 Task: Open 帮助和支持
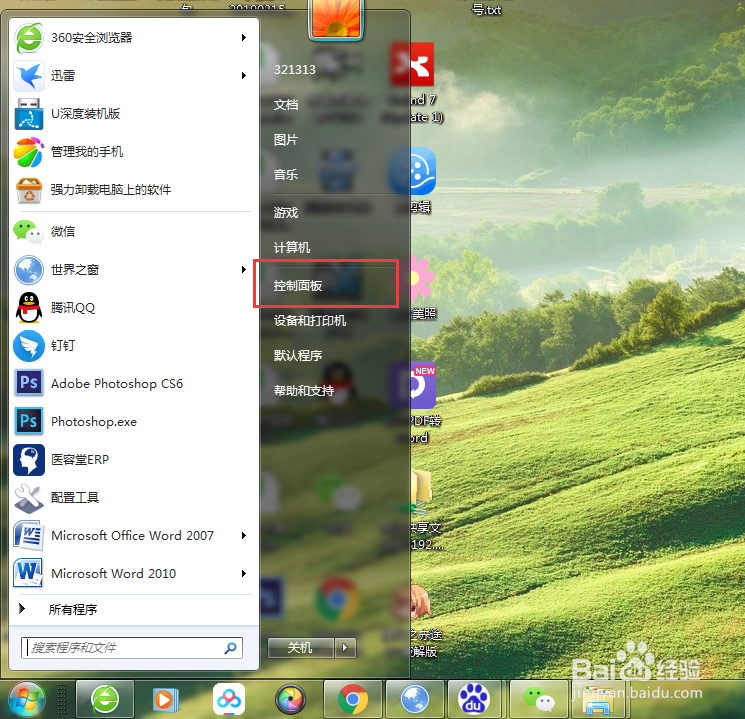(x=304, y=391)
